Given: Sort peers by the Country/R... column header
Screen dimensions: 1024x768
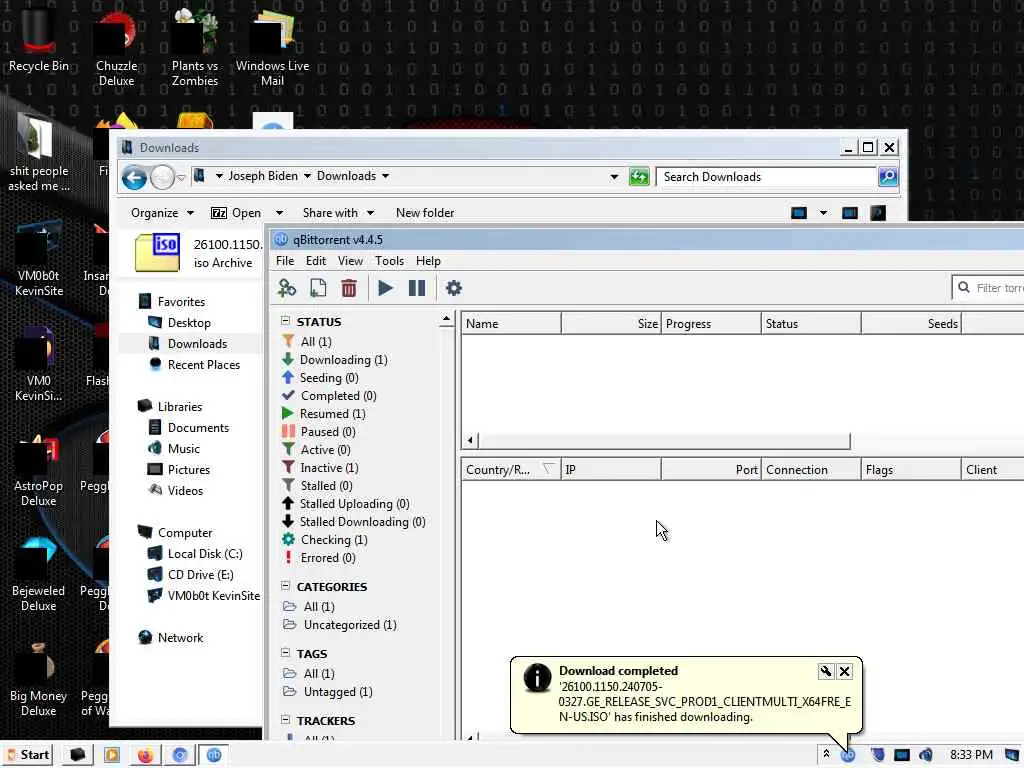Looking at the screenshot, I should (x=511, y=470).
